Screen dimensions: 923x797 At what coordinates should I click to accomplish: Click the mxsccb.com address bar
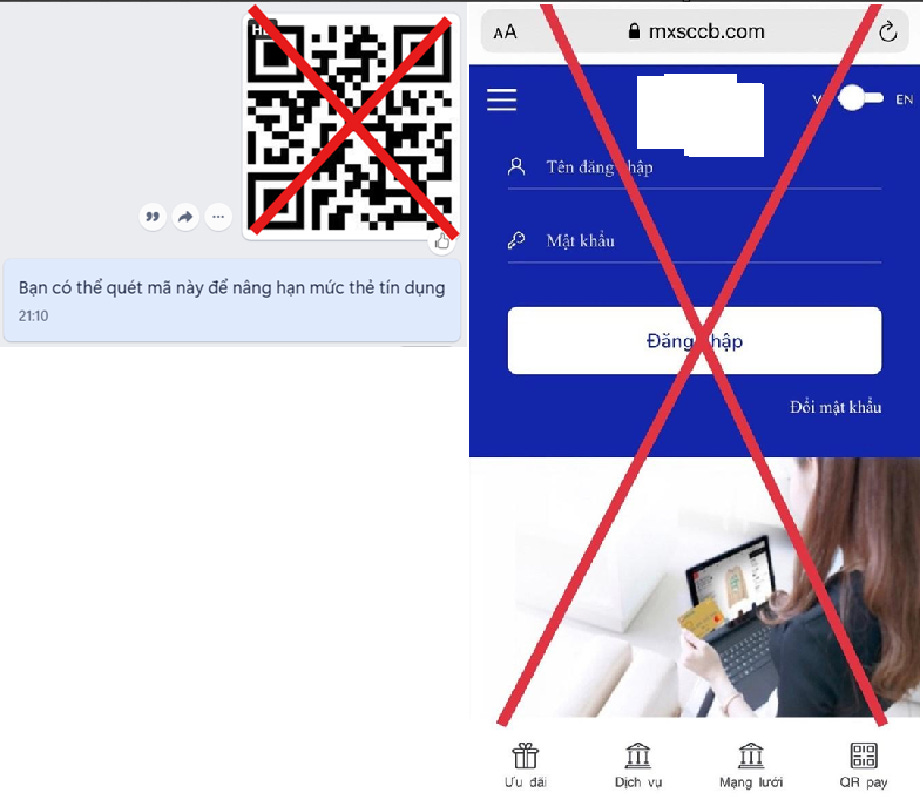[x=695, y=31]
